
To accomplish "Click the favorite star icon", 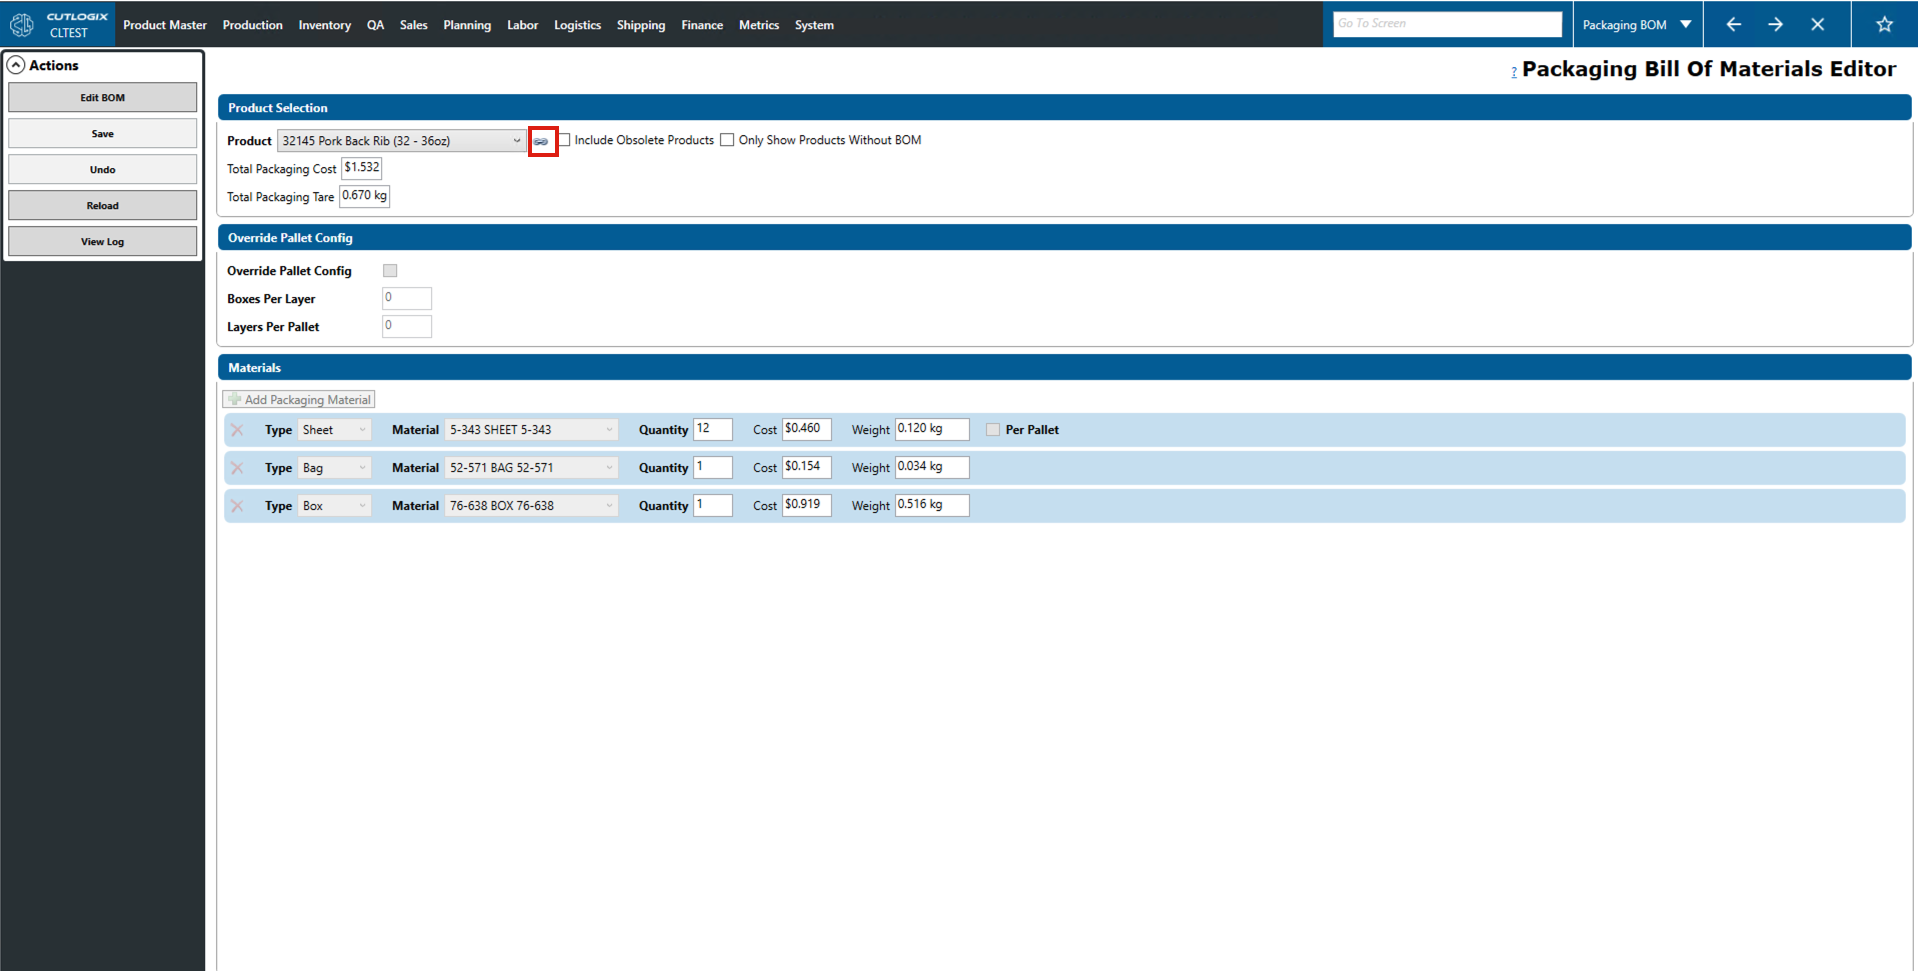I will point(1884,25).
